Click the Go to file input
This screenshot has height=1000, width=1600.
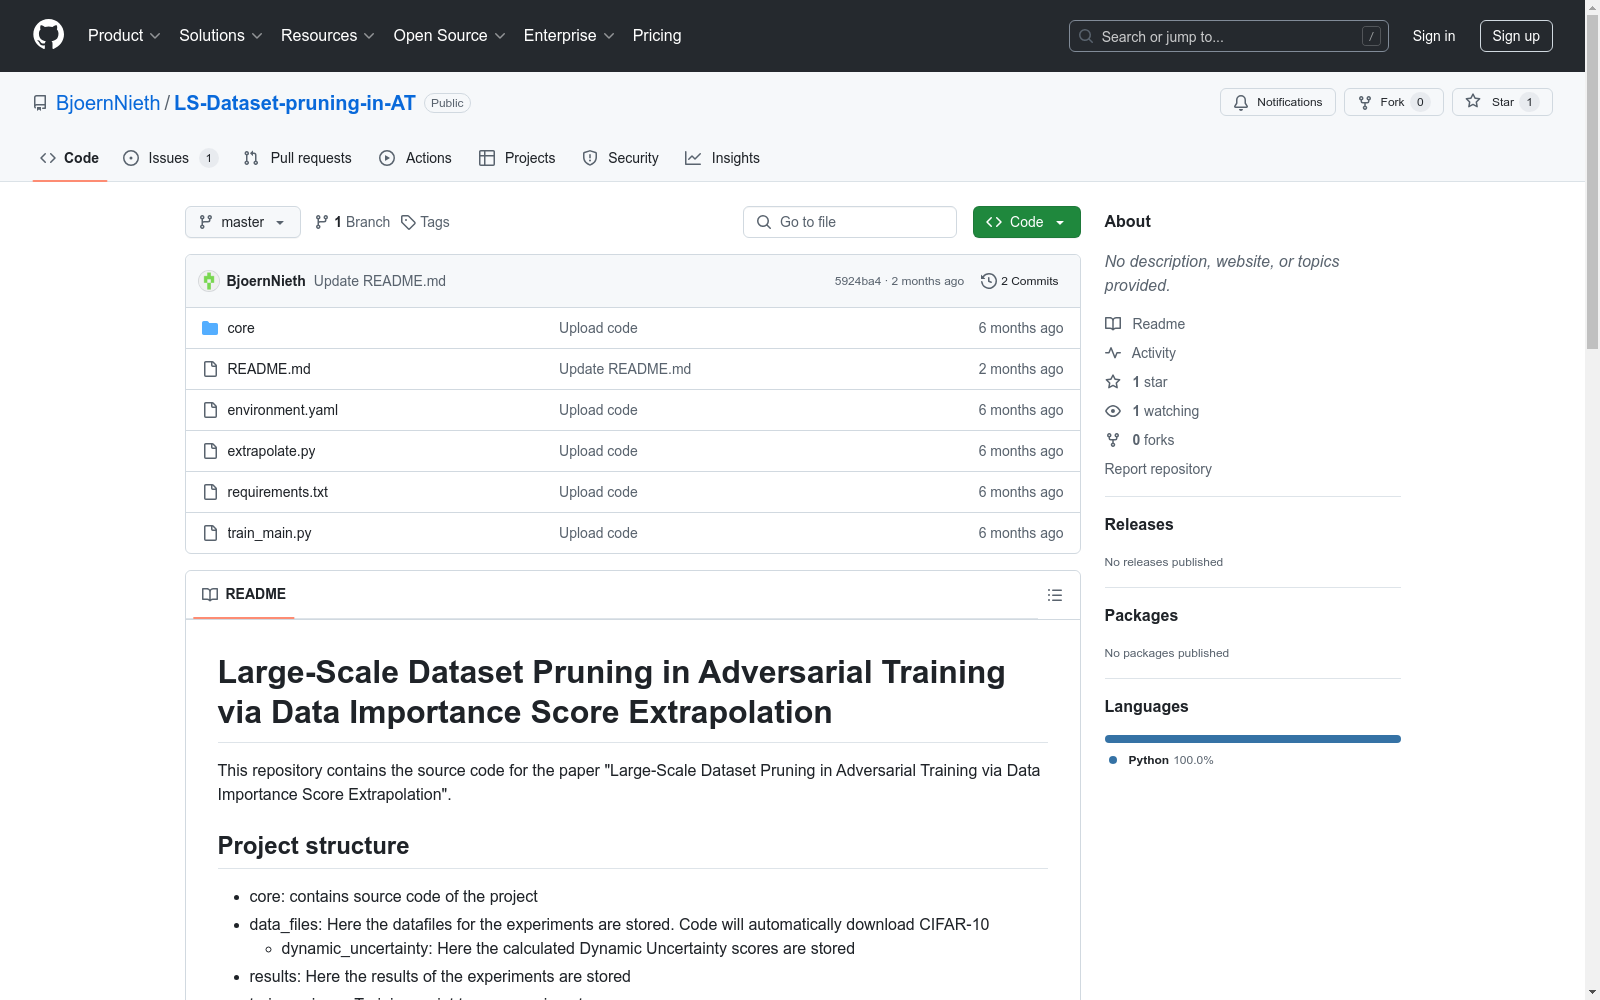pyautogui.click(x=850, y=222)
